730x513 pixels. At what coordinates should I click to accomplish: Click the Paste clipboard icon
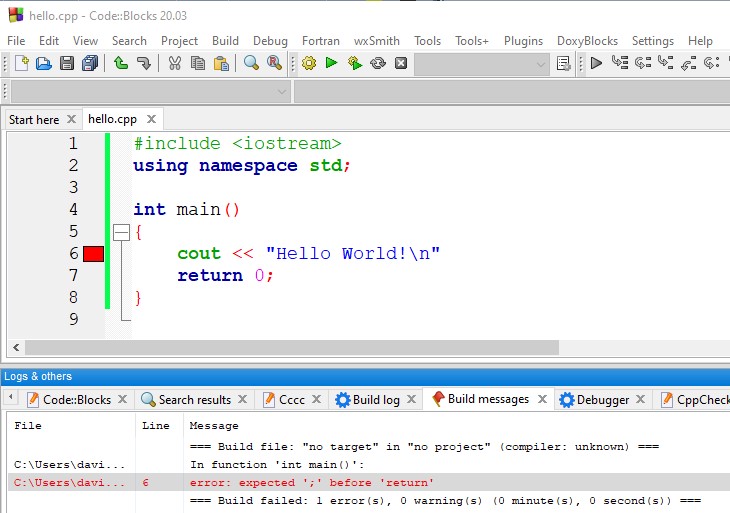point(221,63)
